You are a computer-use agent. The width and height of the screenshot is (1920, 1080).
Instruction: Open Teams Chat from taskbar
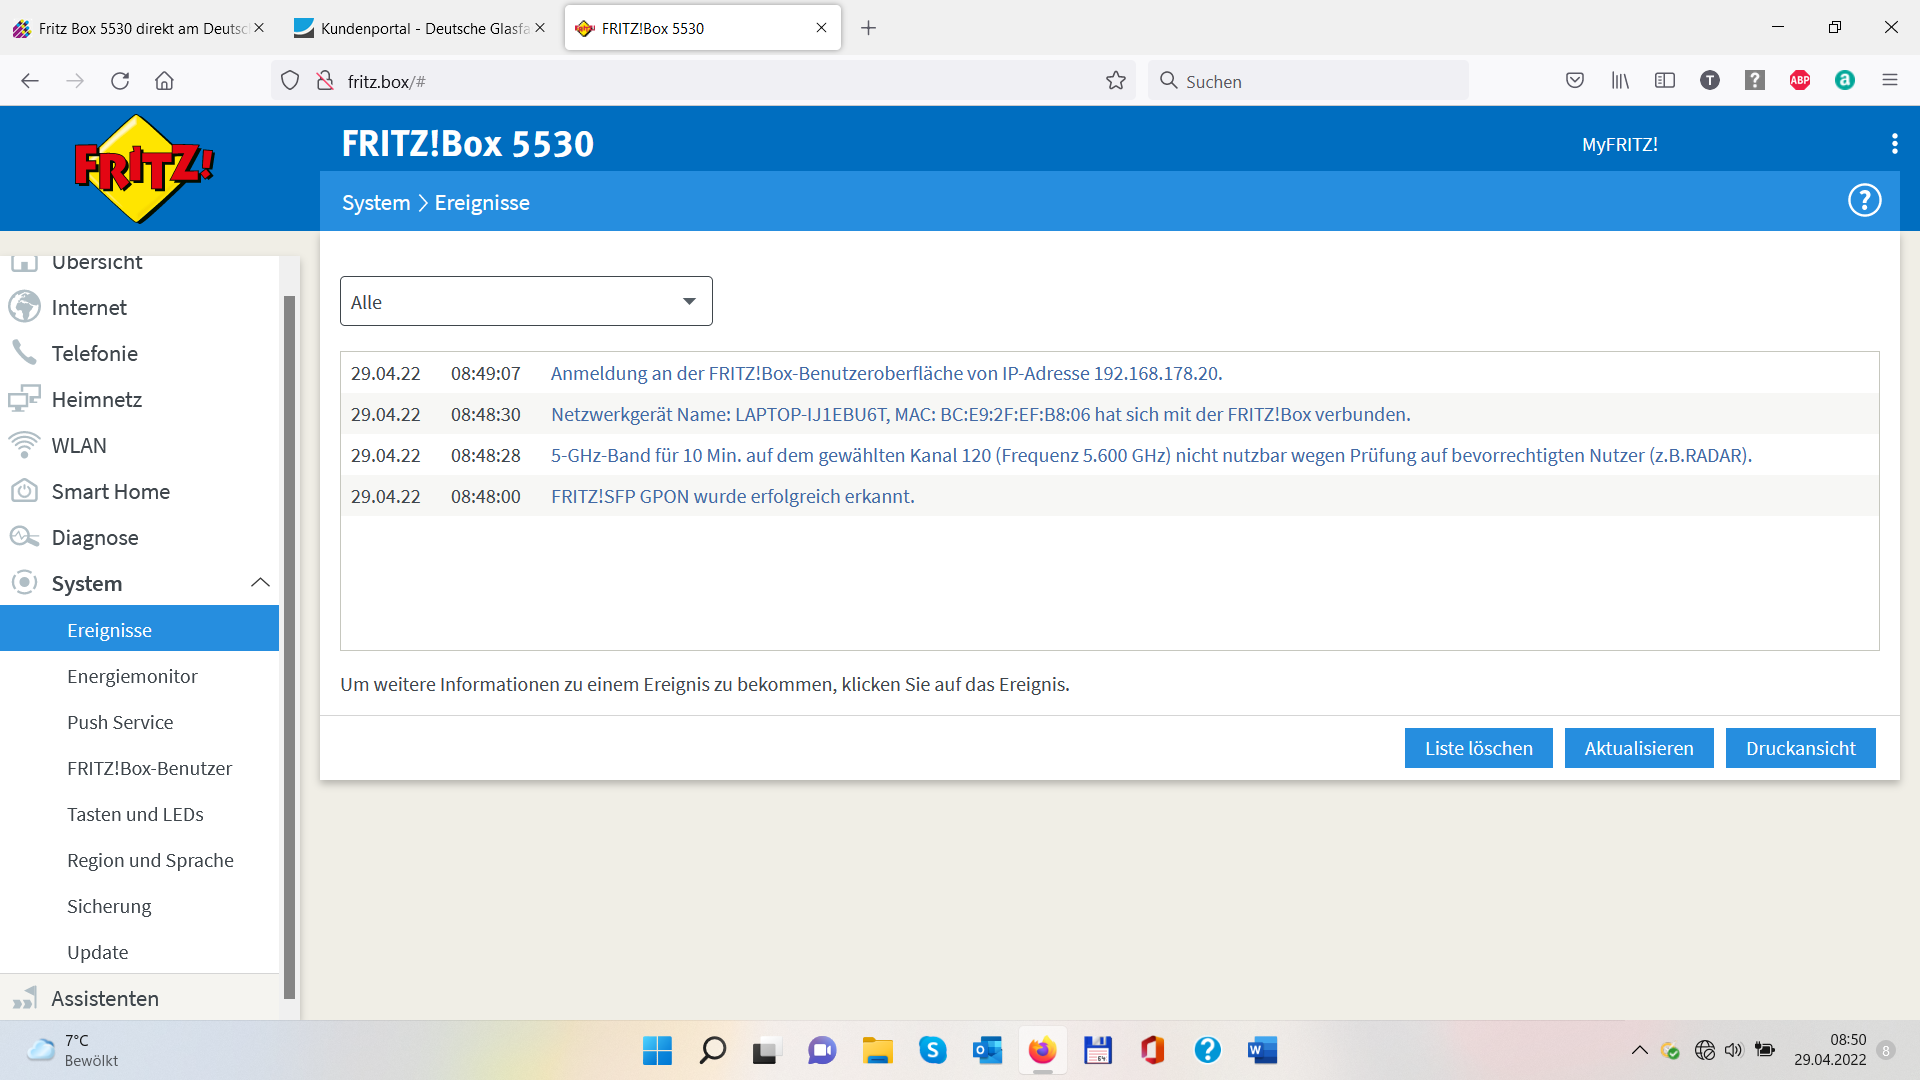822,1050
